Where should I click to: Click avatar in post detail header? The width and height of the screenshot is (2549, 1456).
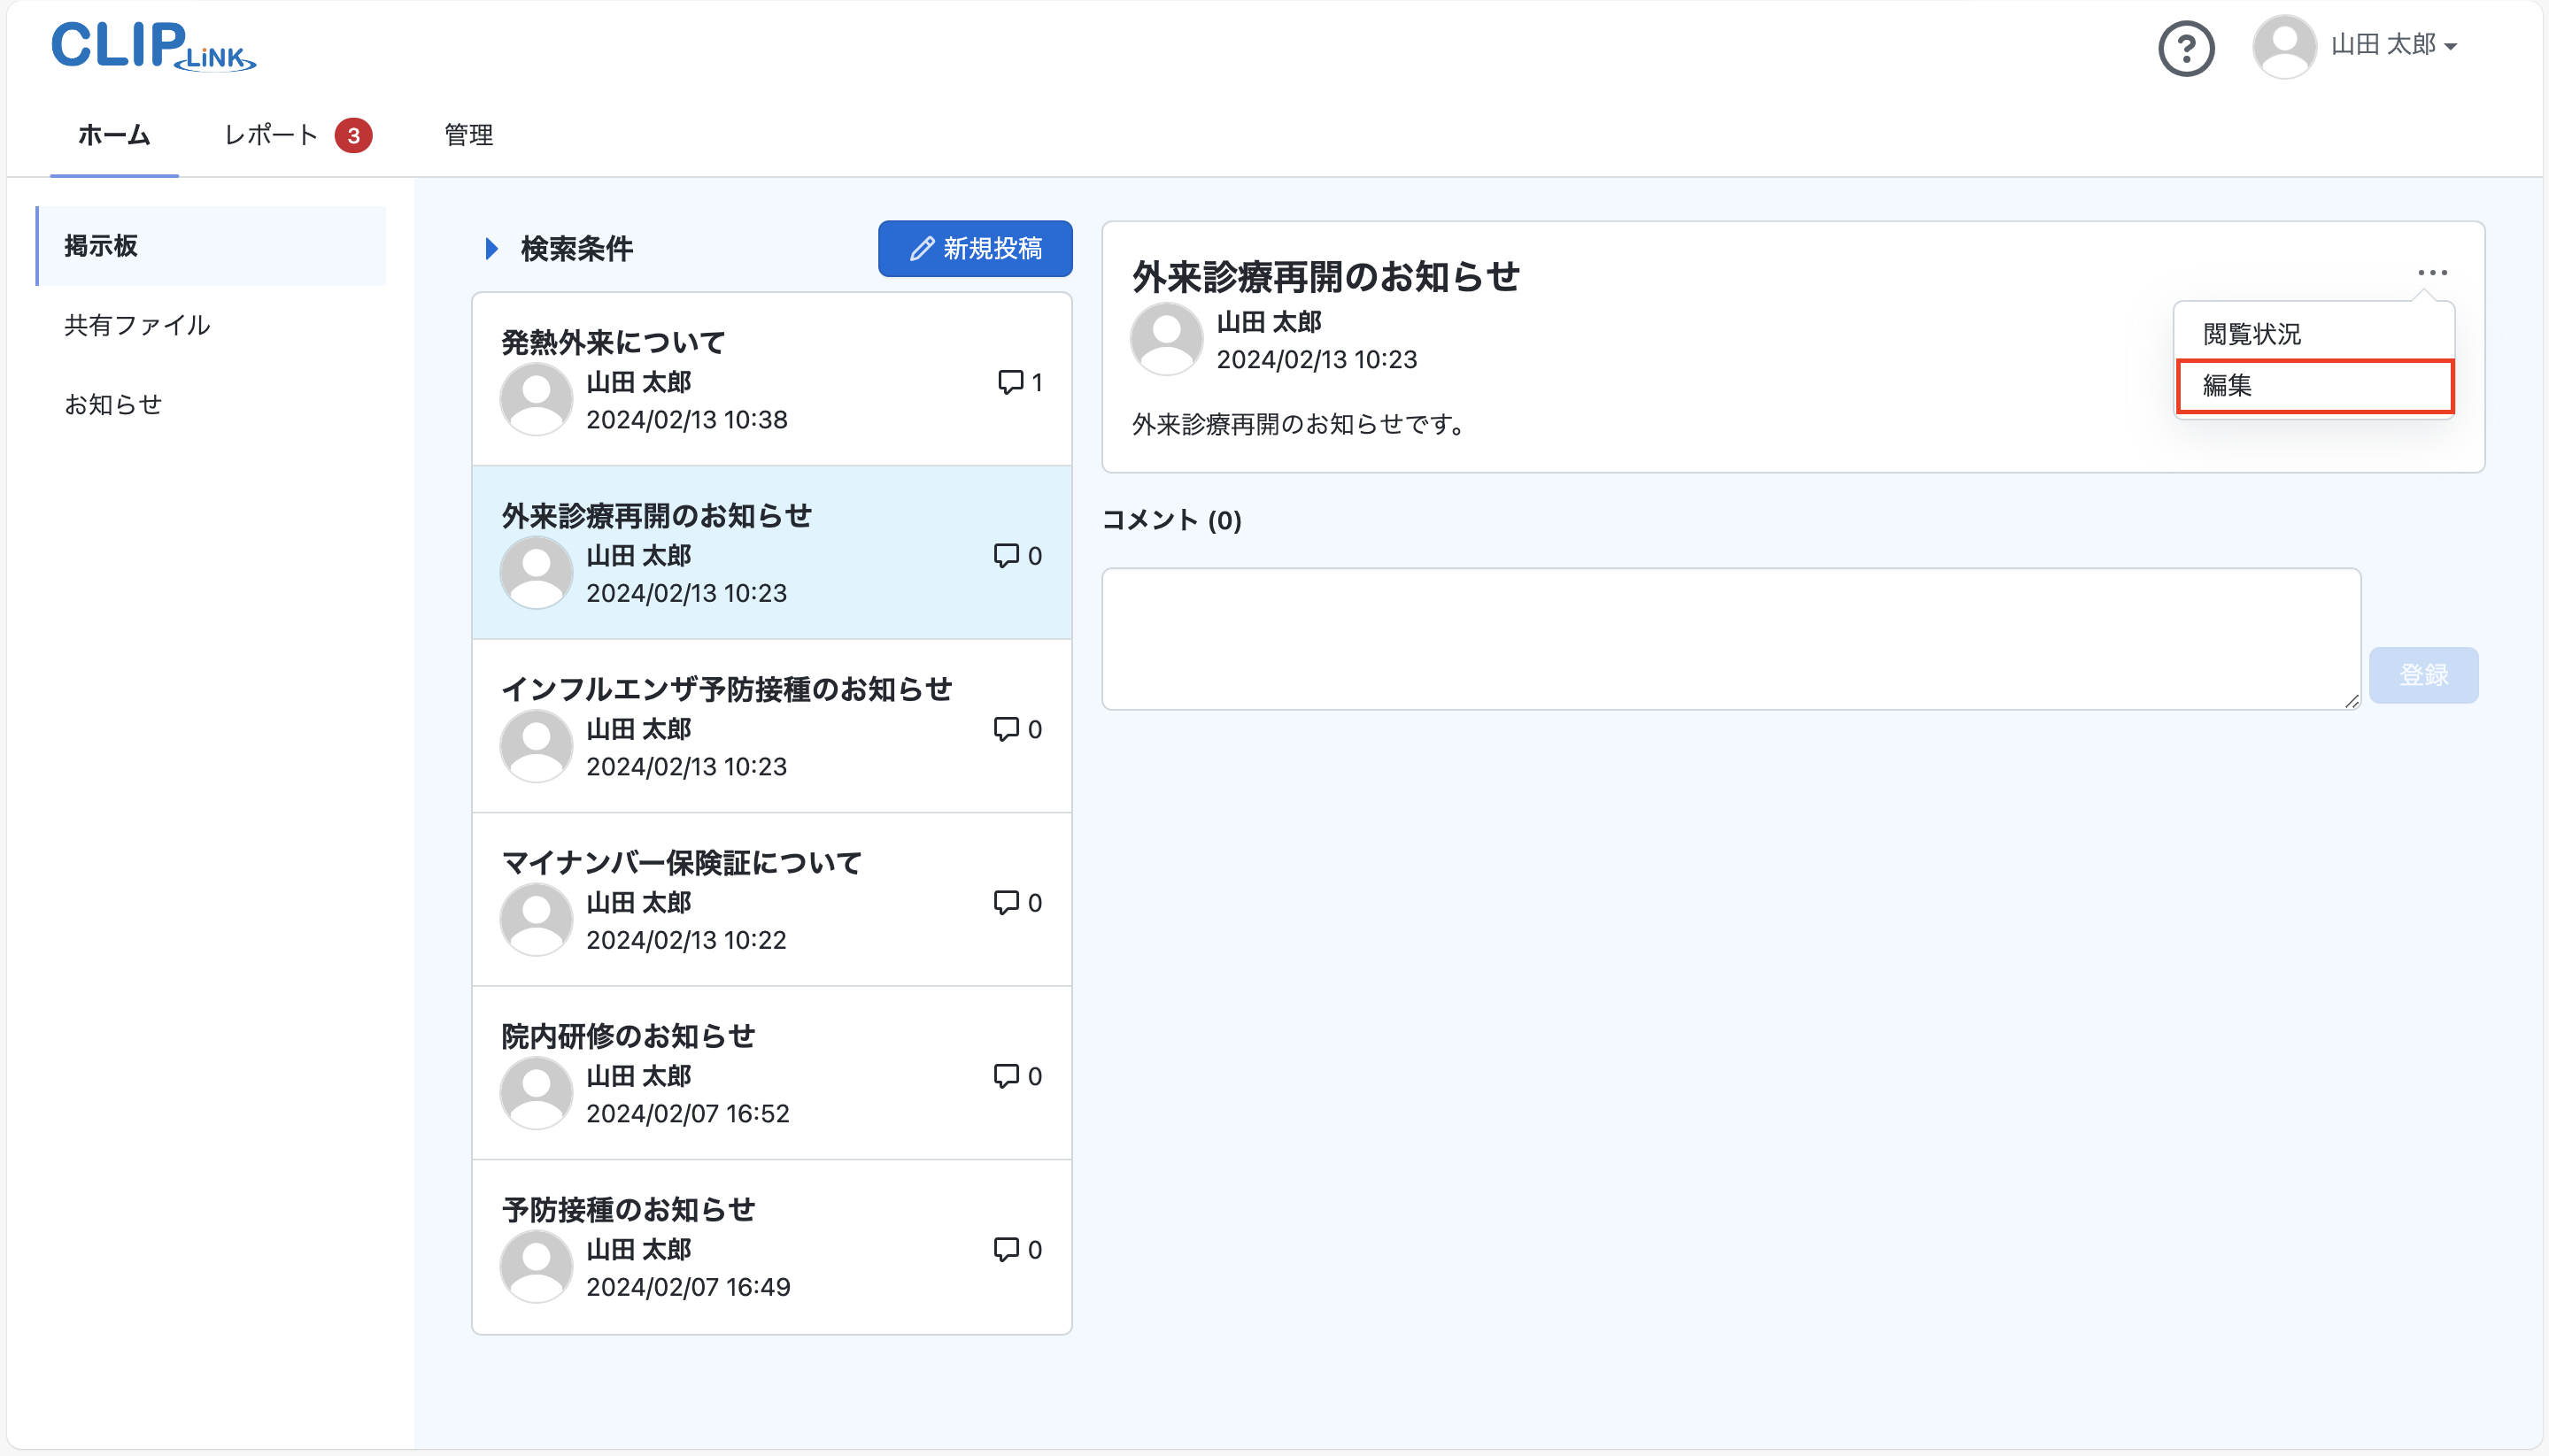click(x=1166, y=339)
